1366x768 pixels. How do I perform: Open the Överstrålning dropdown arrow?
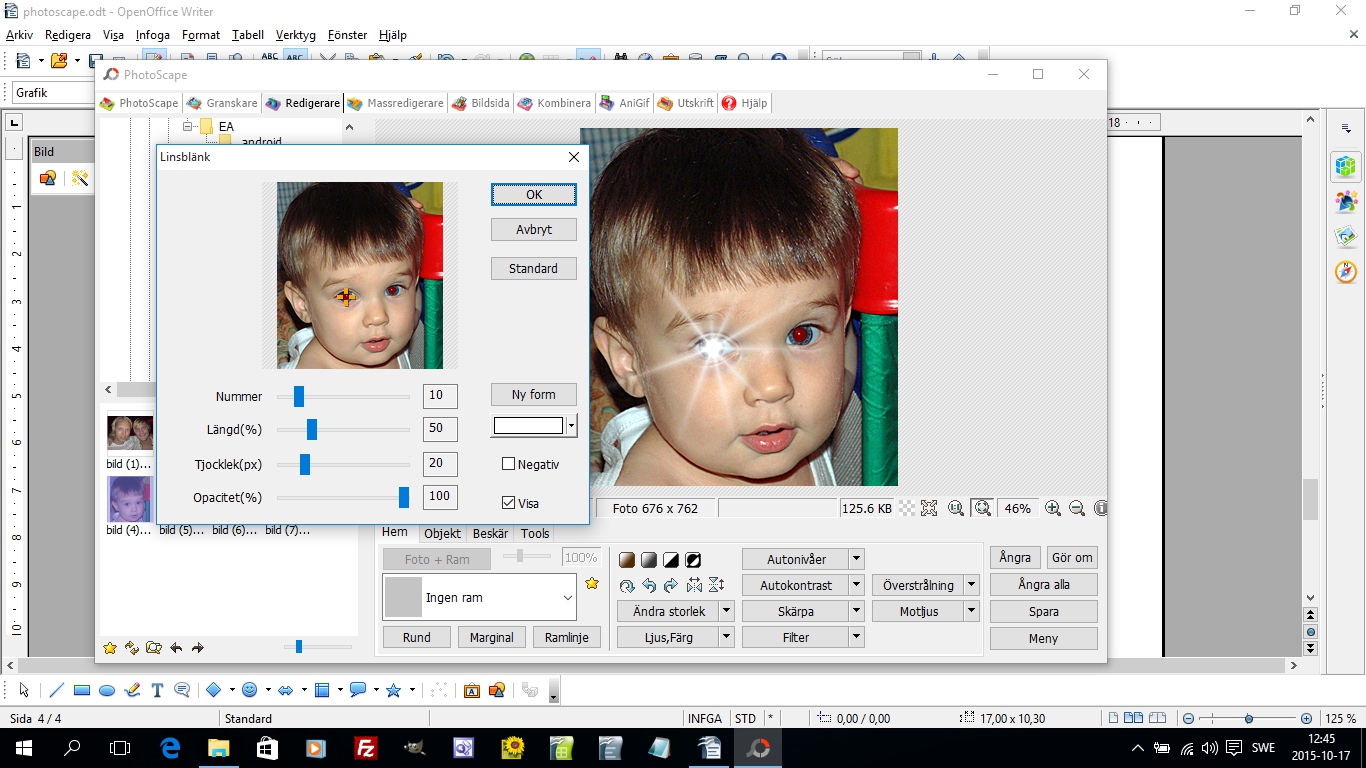(x=972, y=585)
